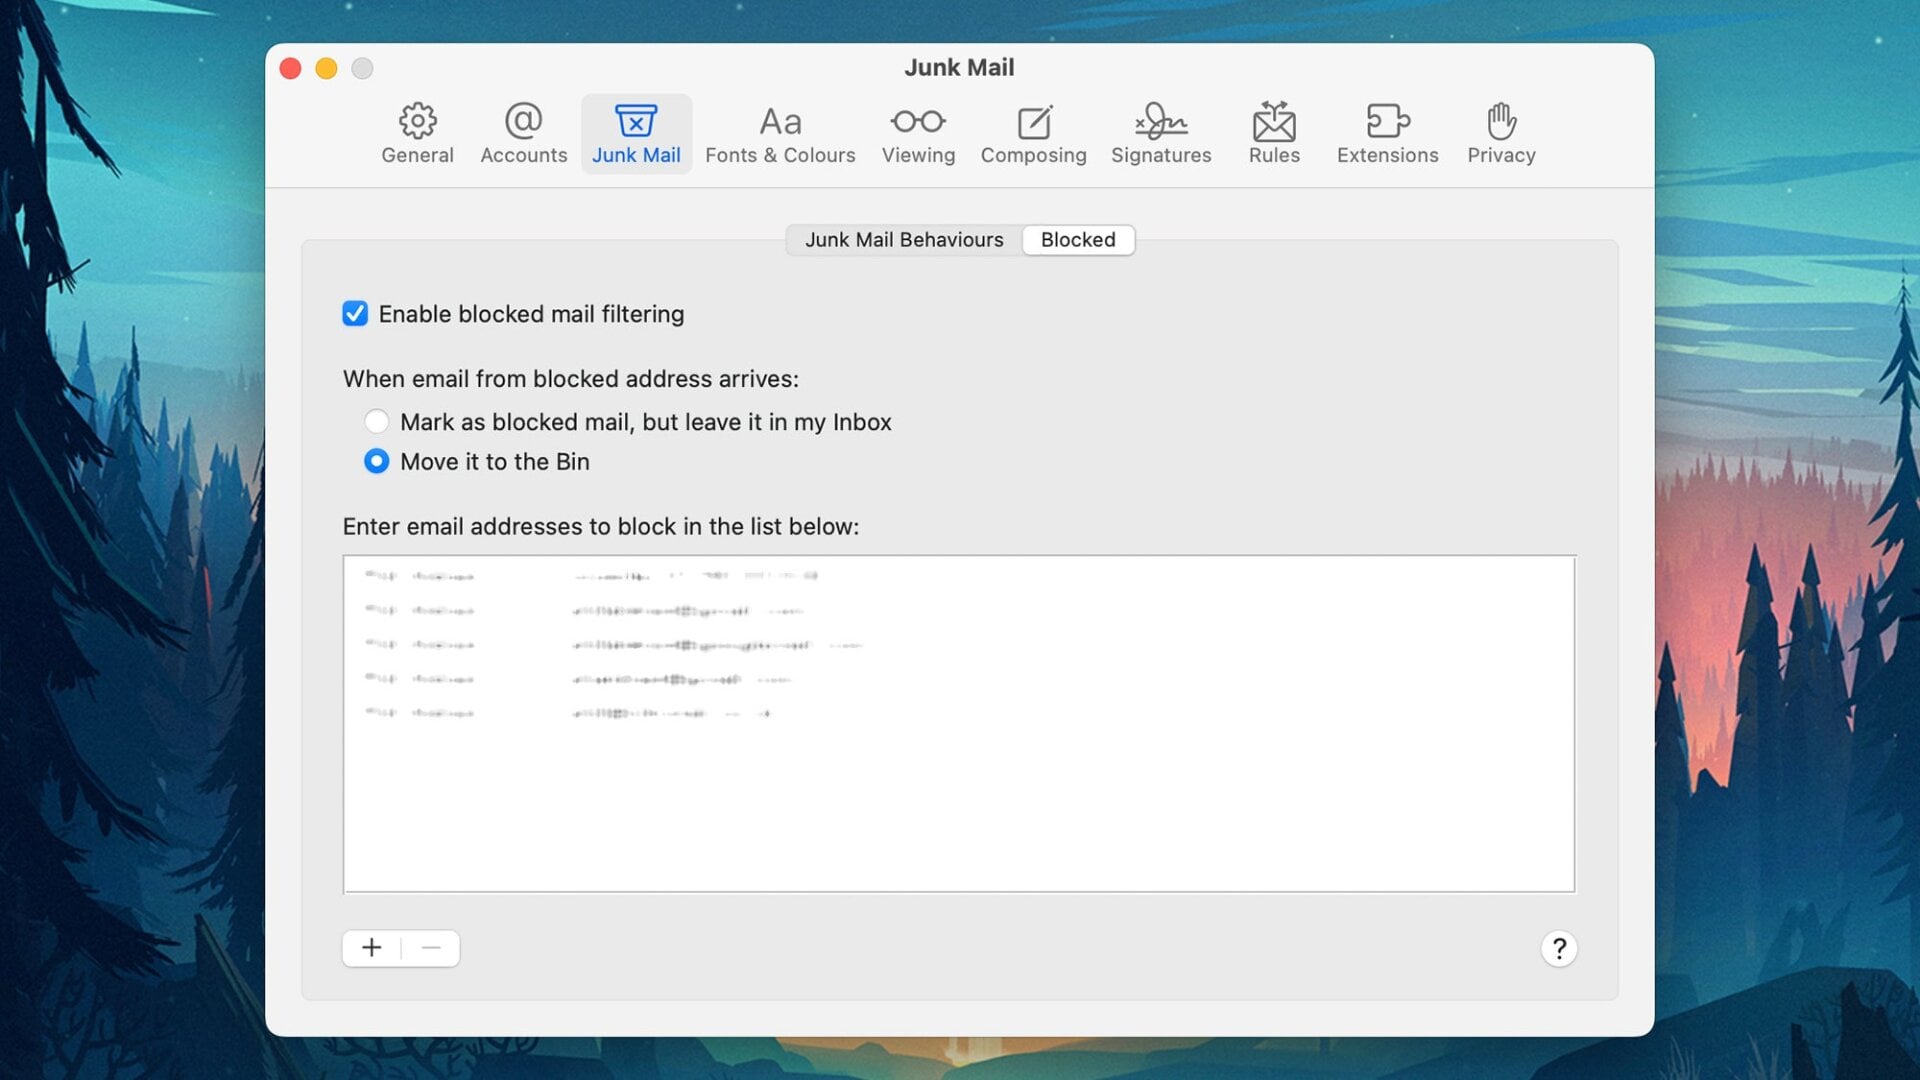Screen dimensions: 1920x1080
Task: Choose Move it to the Bin option
Action: (x=377, y=461)
